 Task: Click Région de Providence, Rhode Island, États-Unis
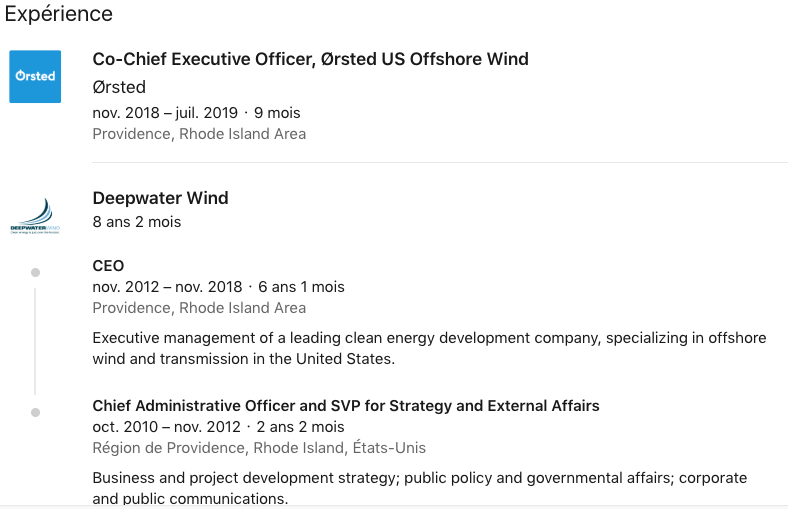(259, 448)
